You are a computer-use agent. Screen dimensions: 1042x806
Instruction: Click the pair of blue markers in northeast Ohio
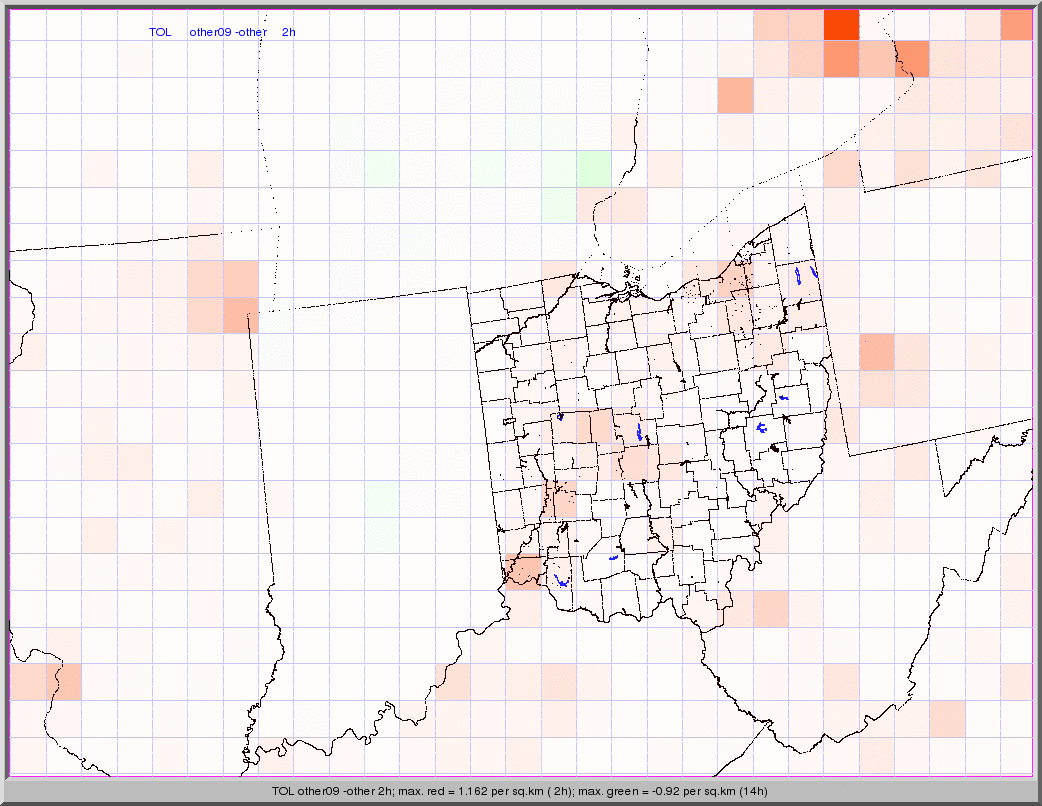pyautogui.click(x=805, y=272)
